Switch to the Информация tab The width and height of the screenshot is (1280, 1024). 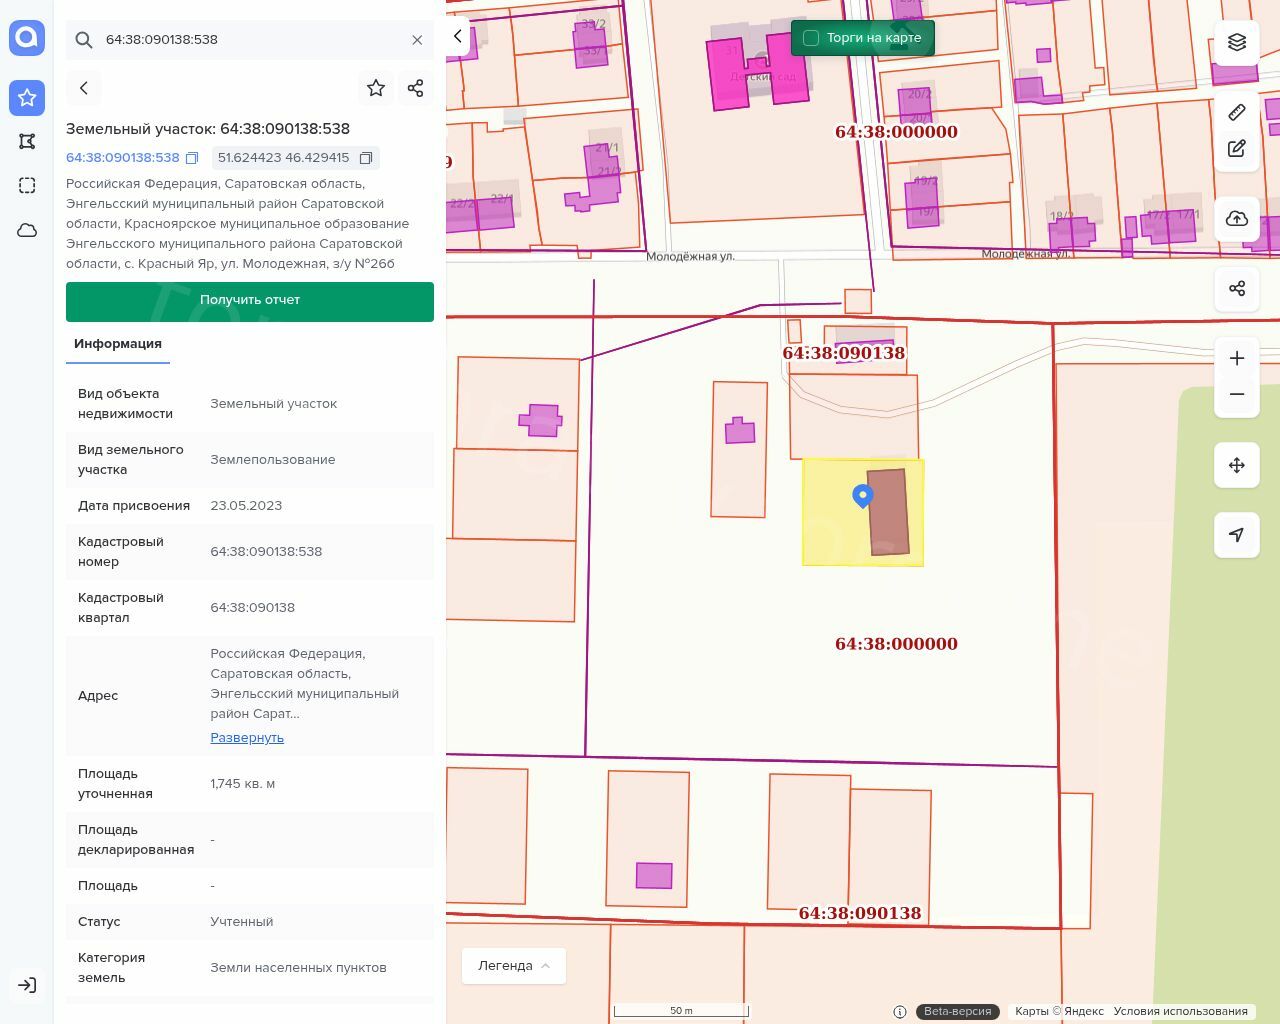click(118, 344)
